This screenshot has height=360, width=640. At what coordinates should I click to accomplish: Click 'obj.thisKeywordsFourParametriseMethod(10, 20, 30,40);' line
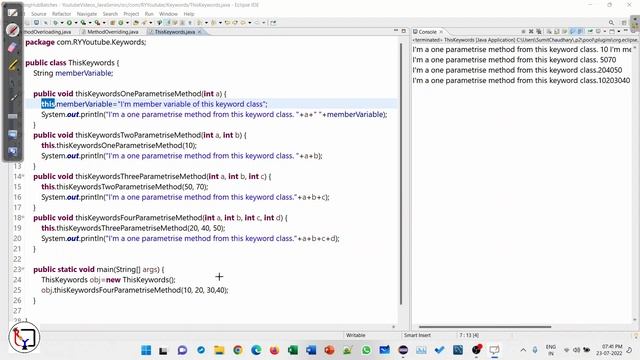click(x=135, y=290)
